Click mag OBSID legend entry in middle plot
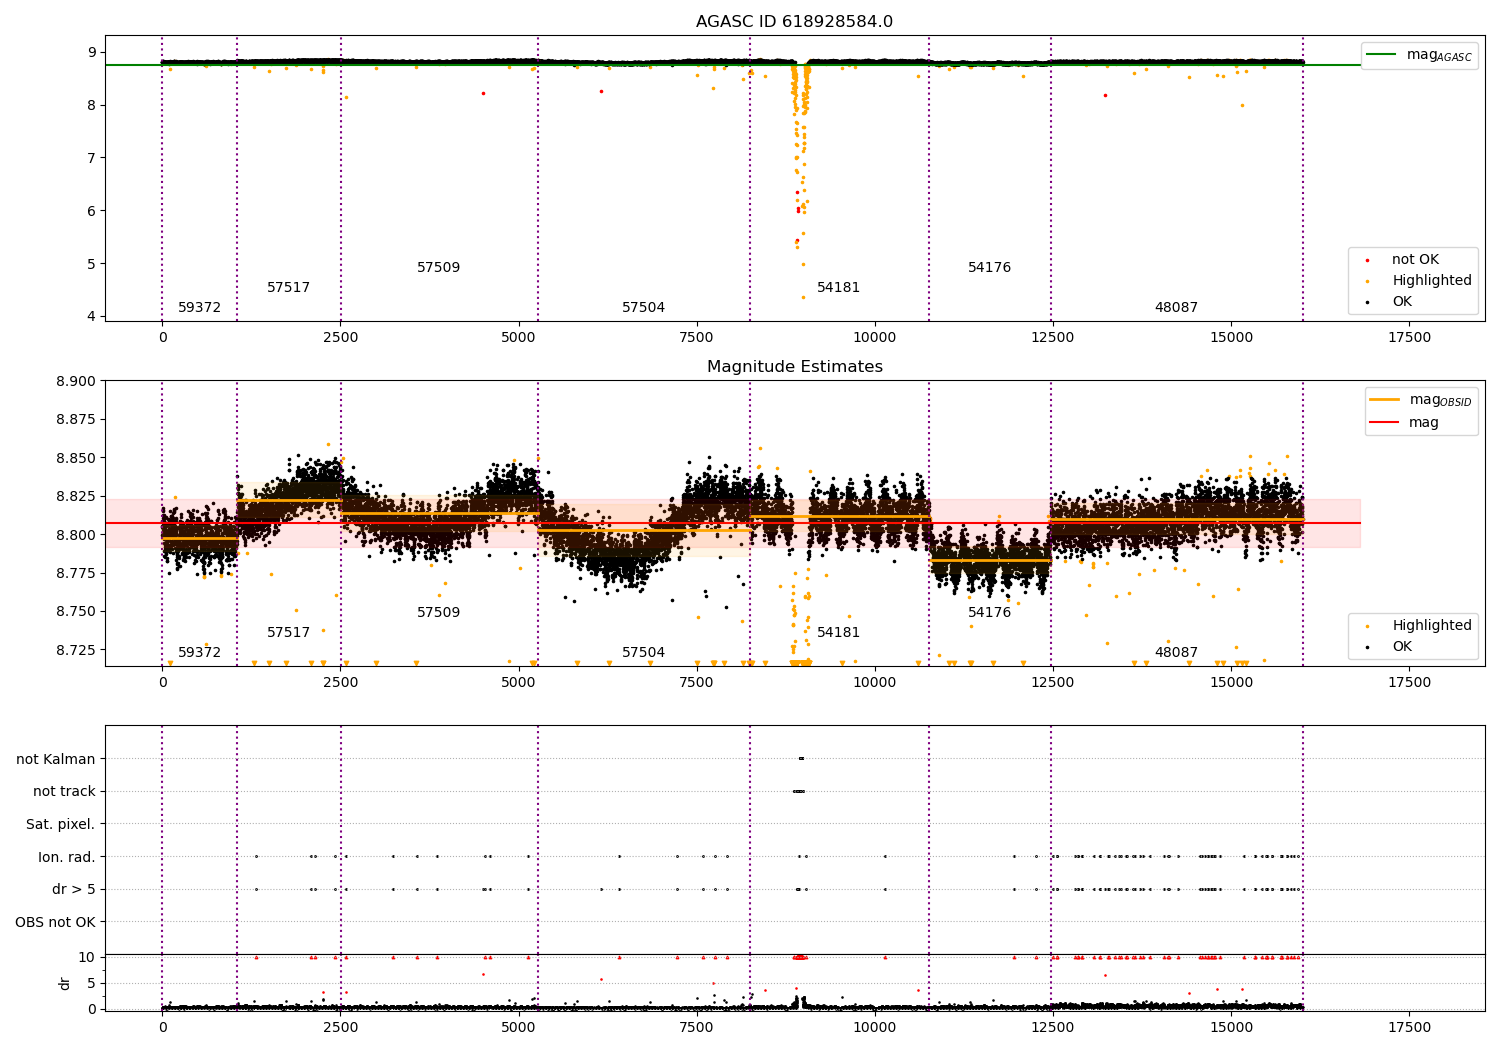 pos(1421,400)
